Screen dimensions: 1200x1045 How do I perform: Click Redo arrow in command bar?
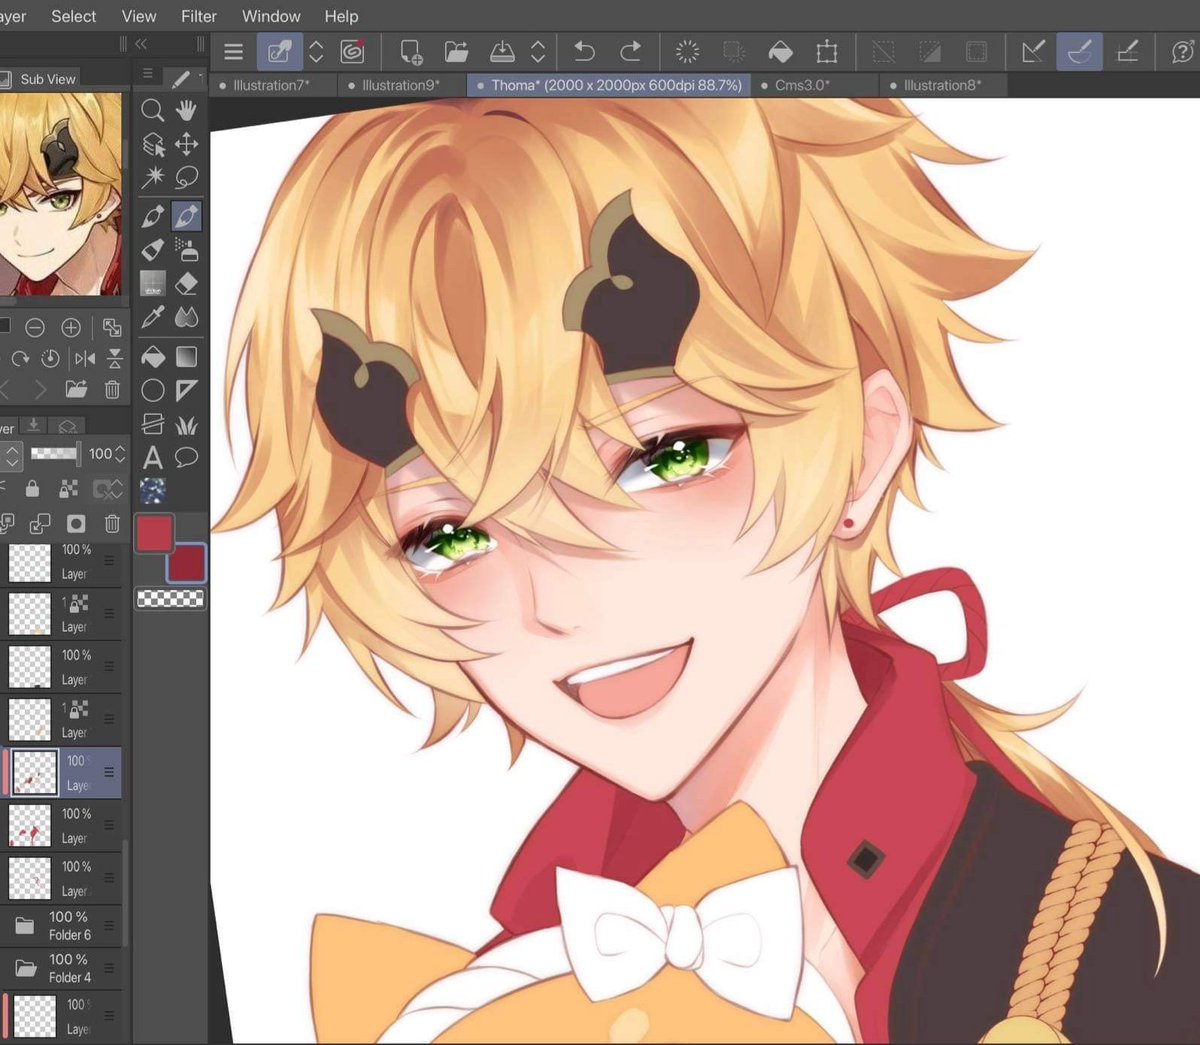point(631,51)
